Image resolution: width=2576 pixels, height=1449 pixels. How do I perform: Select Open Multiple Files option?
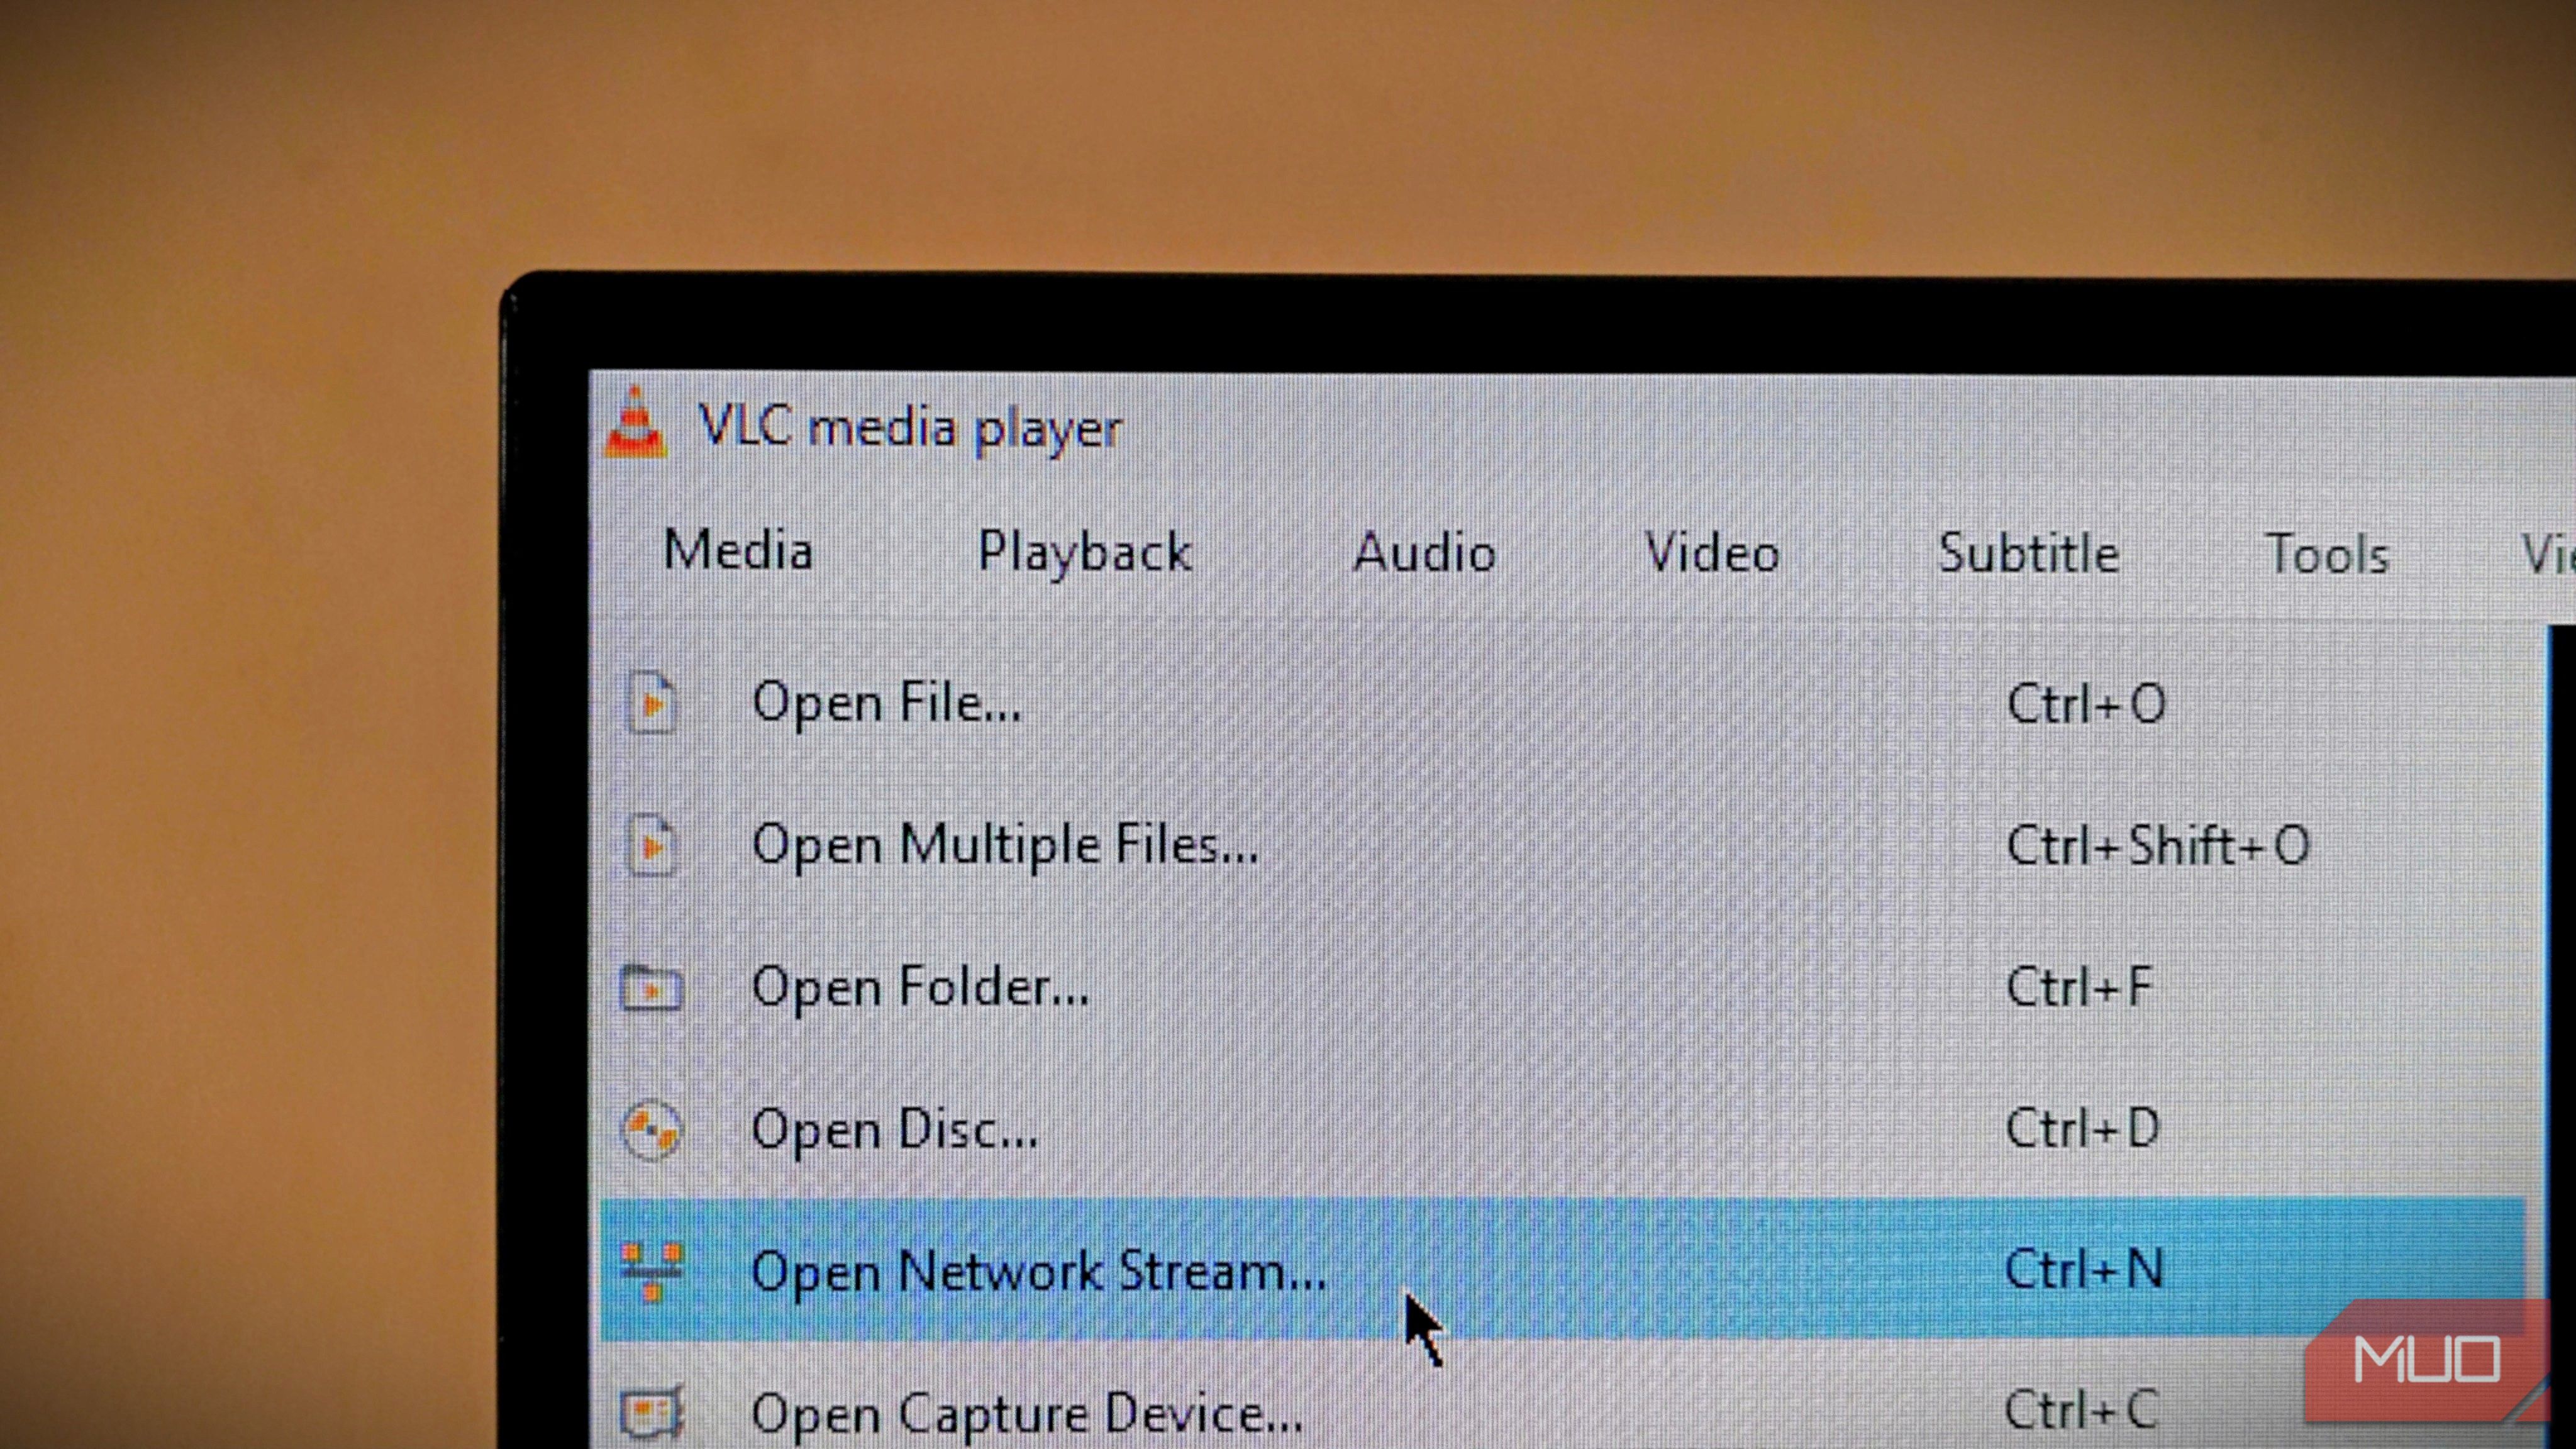[1007, 845]
